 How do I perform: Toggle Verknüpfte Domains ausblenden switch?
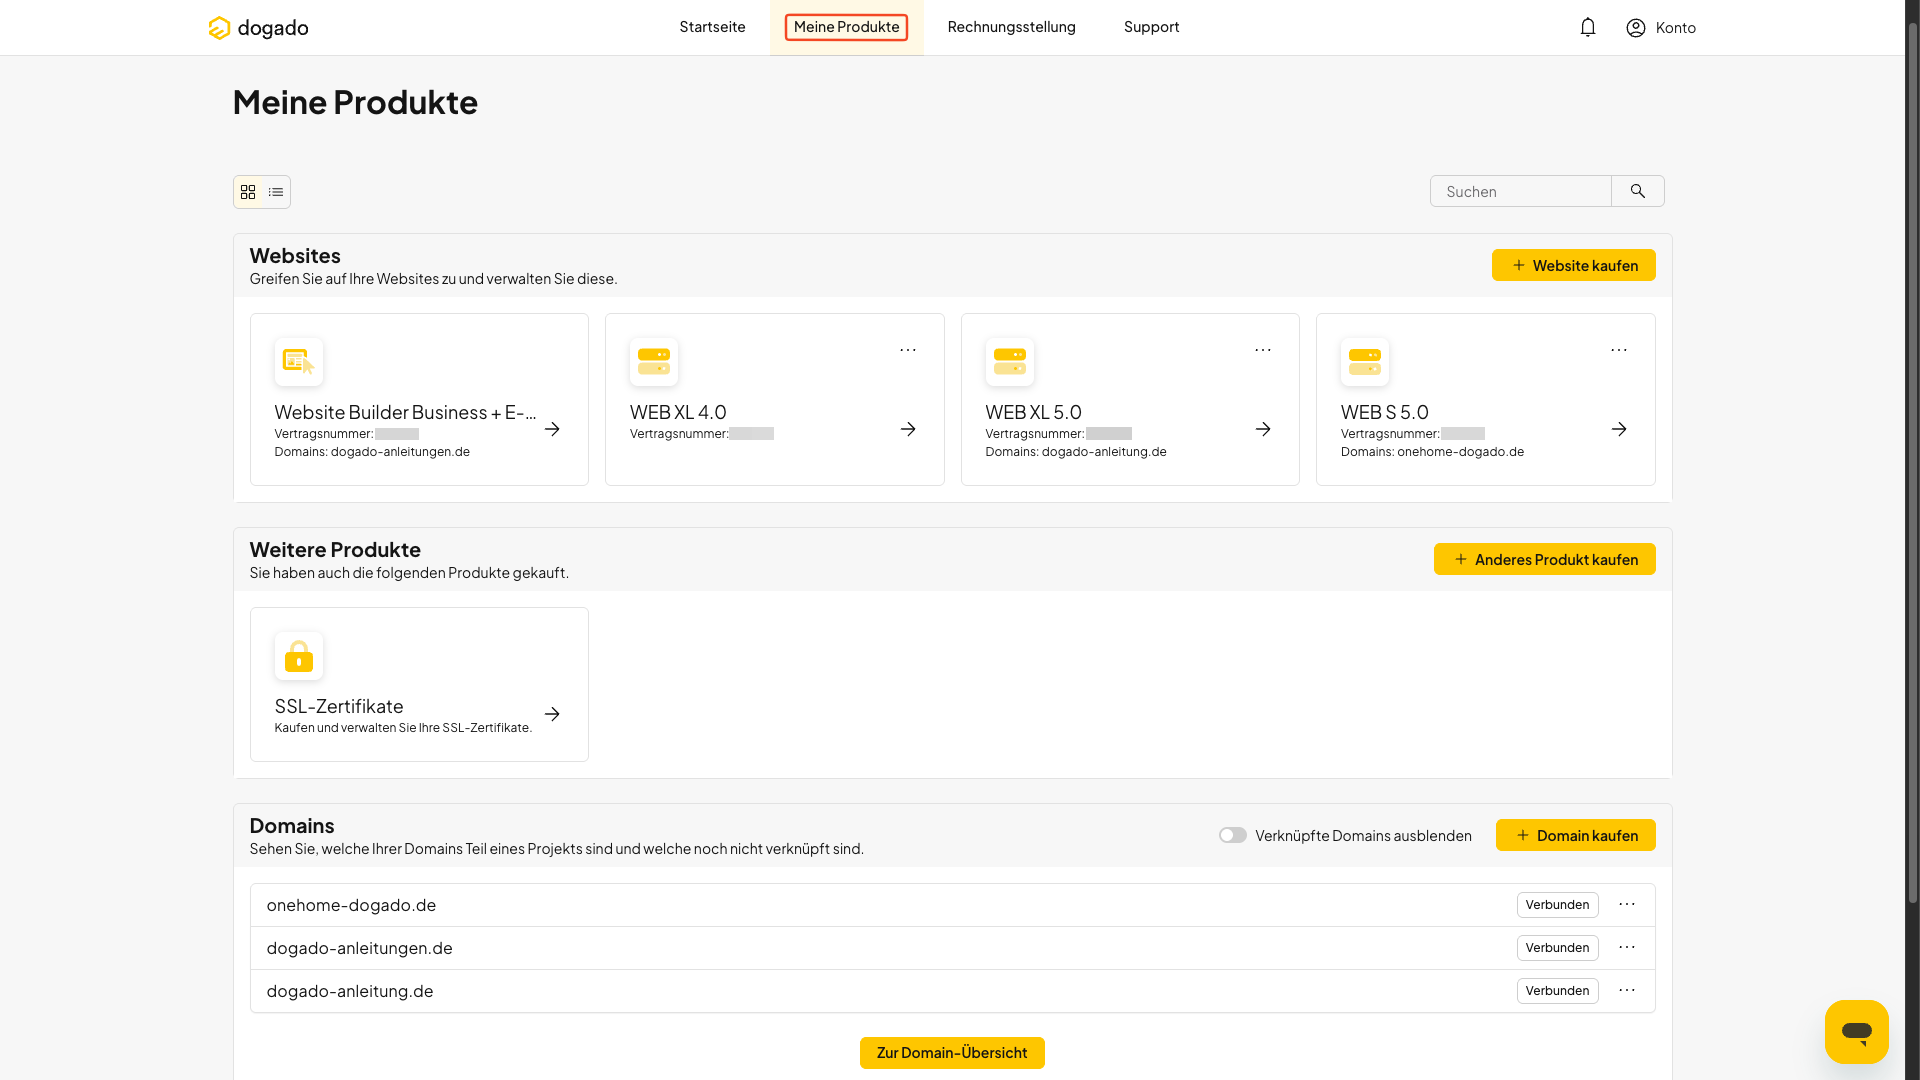tap(1233, 835)
